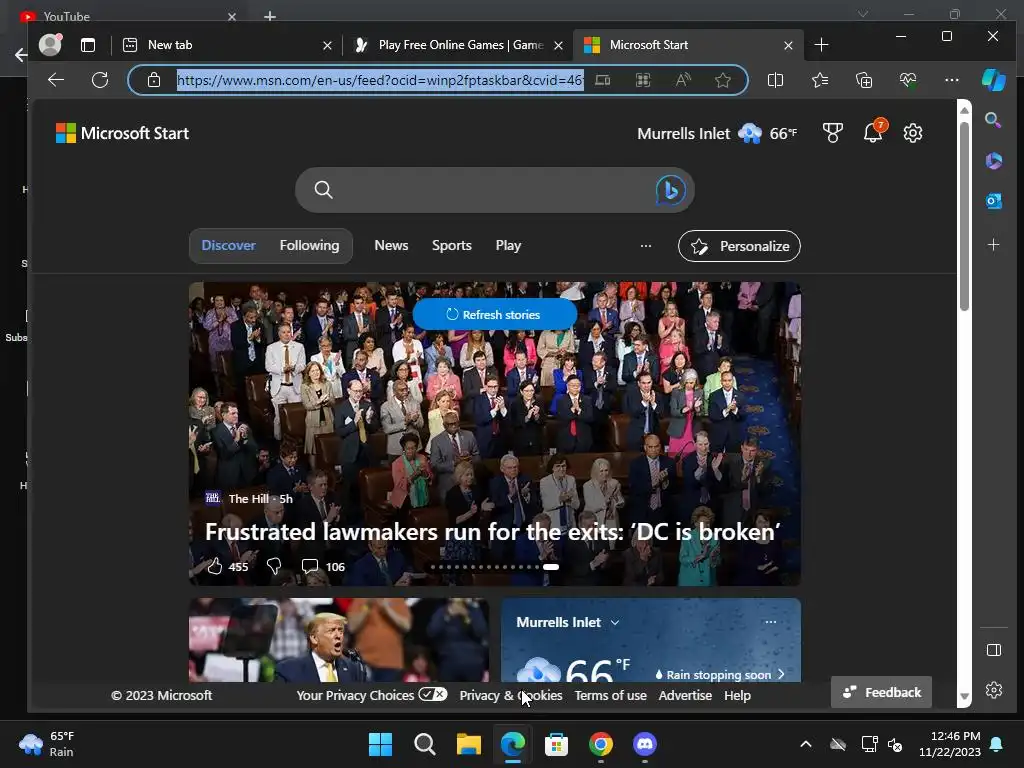Image resolution: width=1024 pixels, height=768 pixels.
Task: Expand more navigation categories ellipsis
Action: (x=645, y=246)
